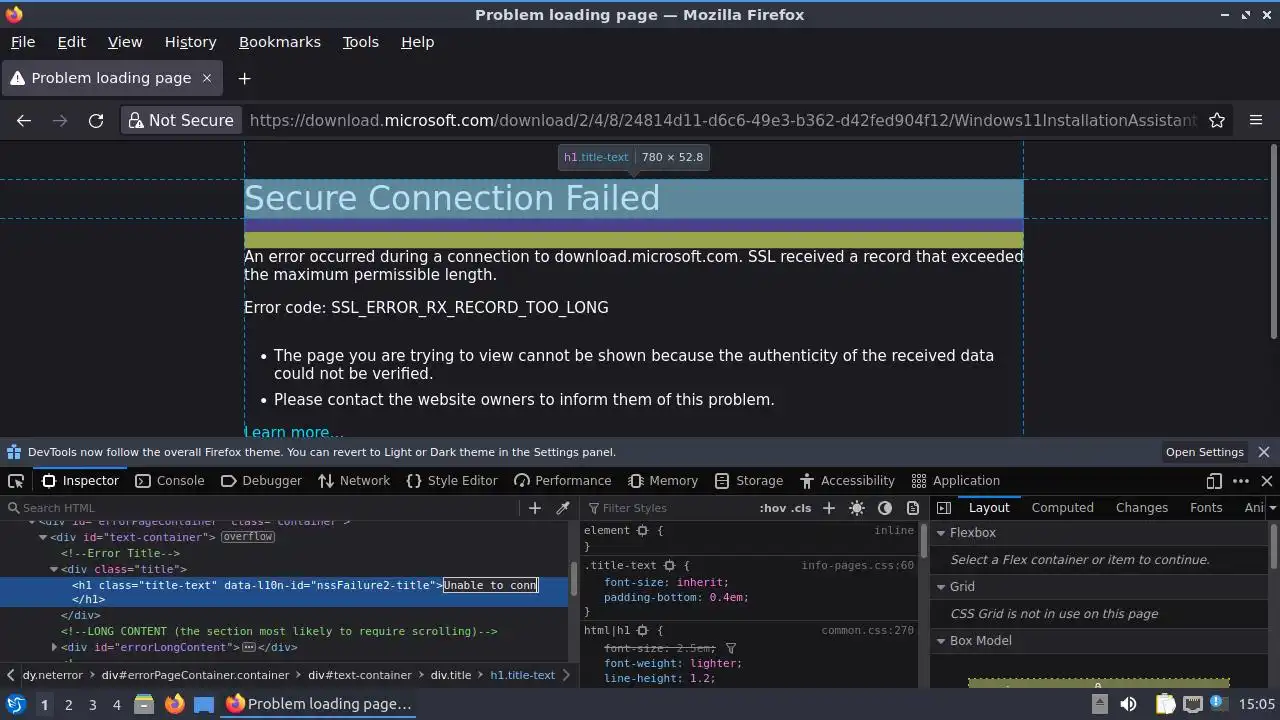Screen dimensions: 1280x720
Task: Collapse the Box Model section
Action: pyautogui.click(x=941, y=641)
